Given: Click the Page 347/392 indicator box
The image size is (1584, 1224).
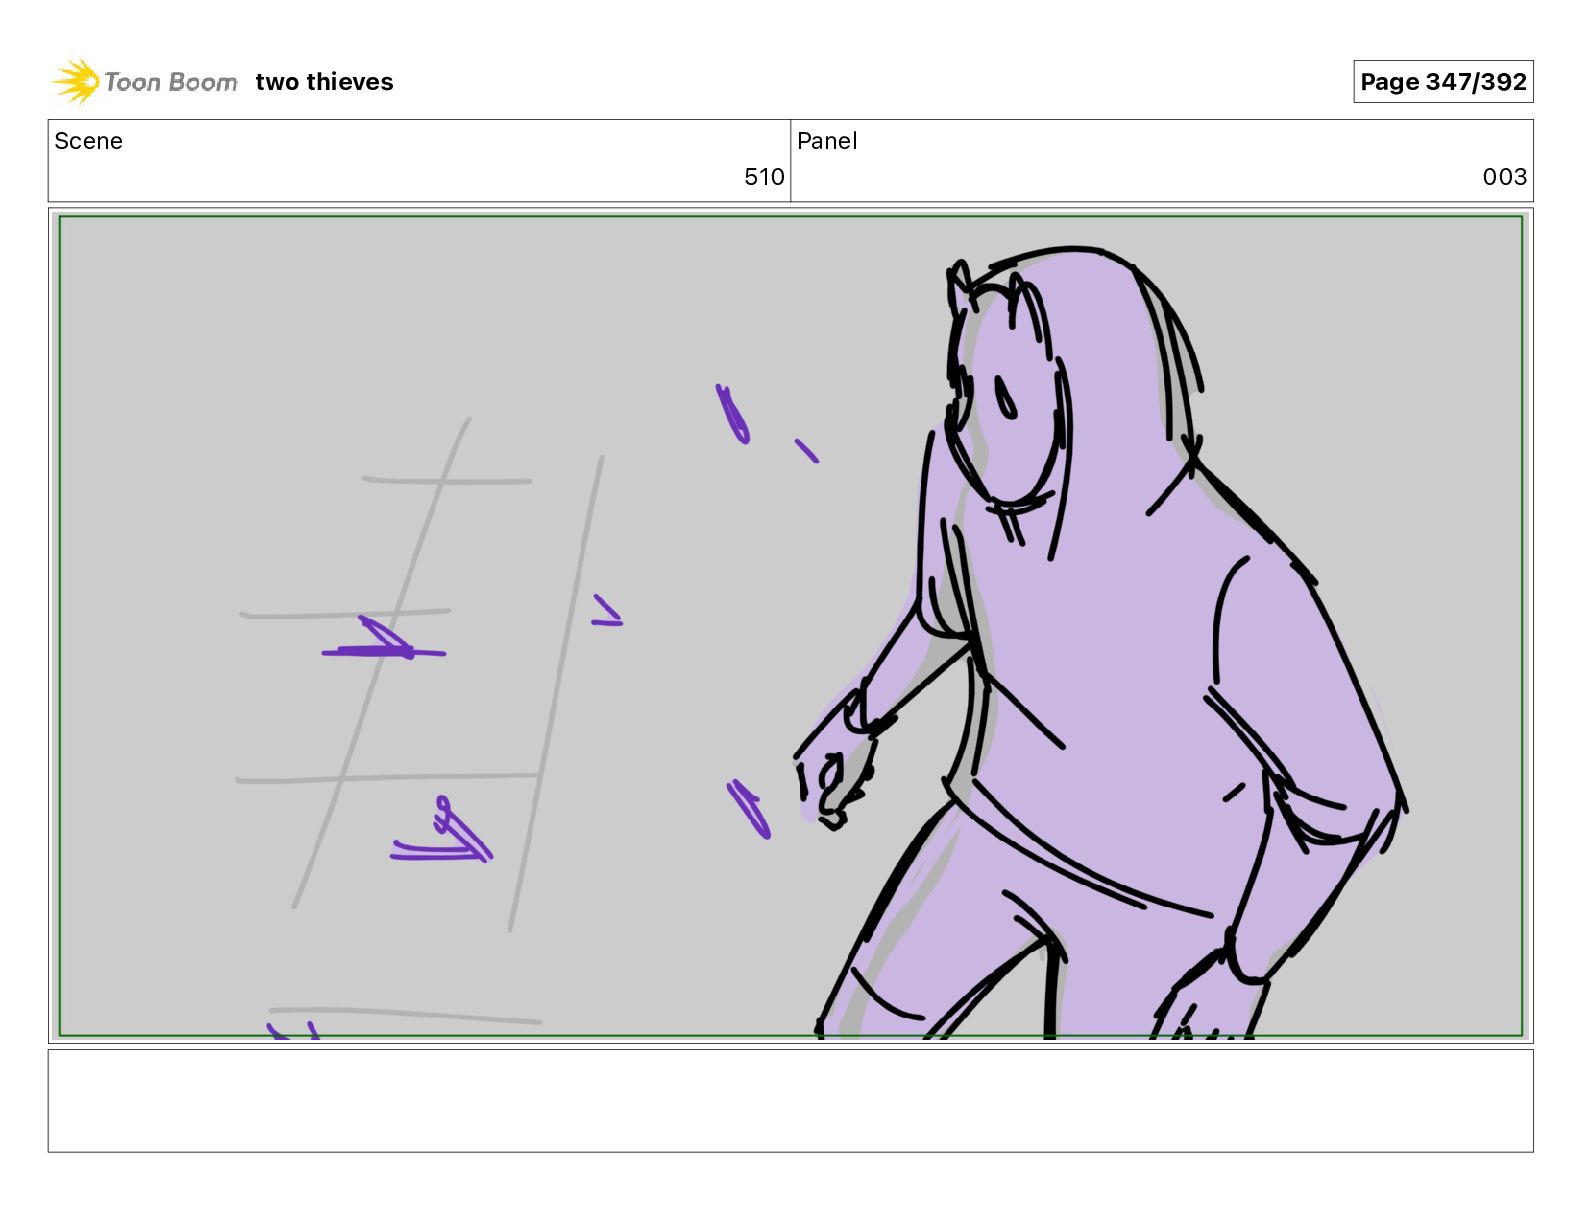Looking at the screenshot, I should pos(1443,82).
